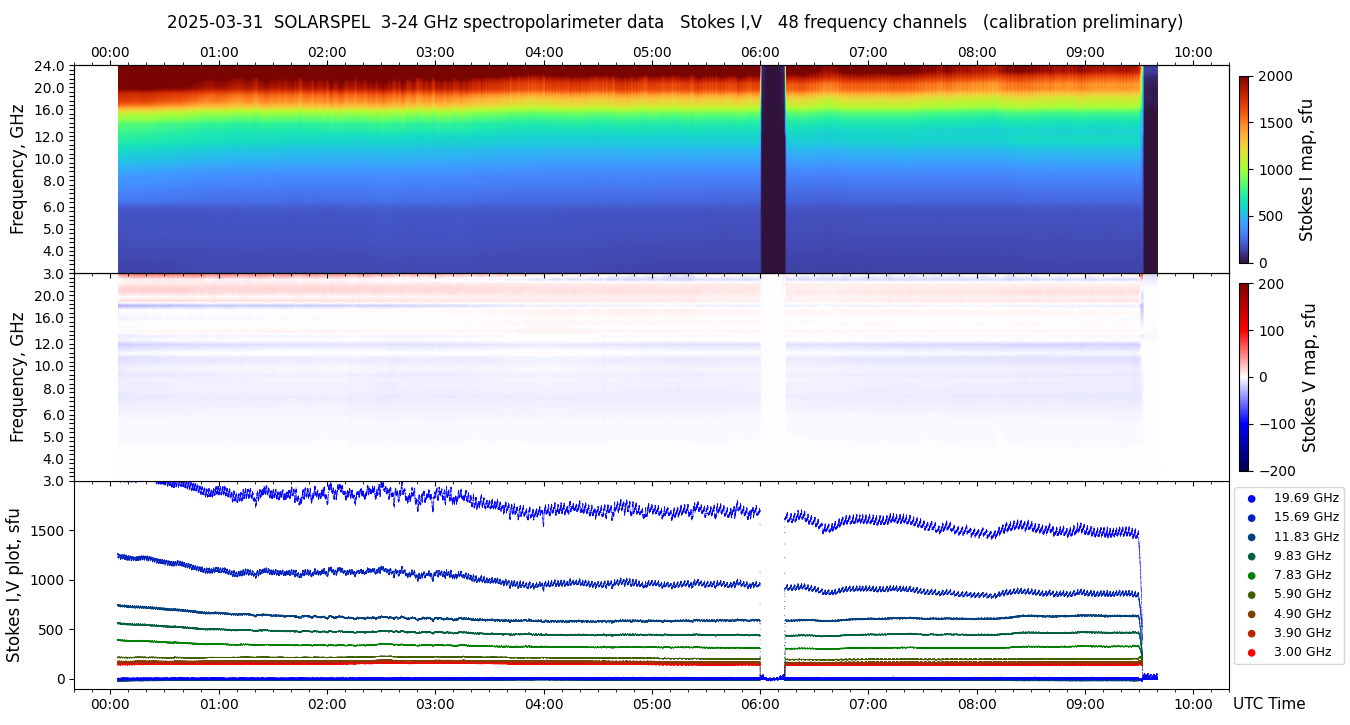1350x725 pixels.
Task: Select the 5.90 GHz legend marker
Action: coord(1251,595)
